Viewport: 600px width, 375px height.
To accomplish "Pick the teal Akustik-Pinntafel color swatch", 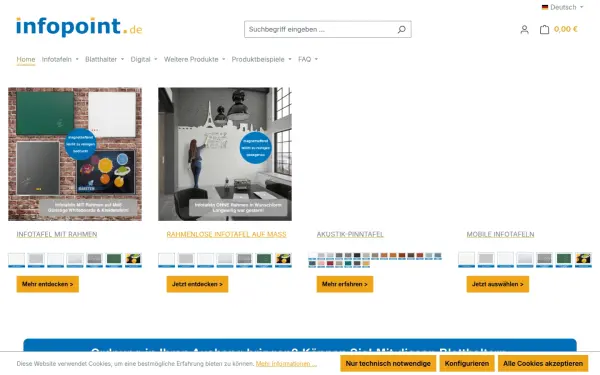I will pos(348,264).
